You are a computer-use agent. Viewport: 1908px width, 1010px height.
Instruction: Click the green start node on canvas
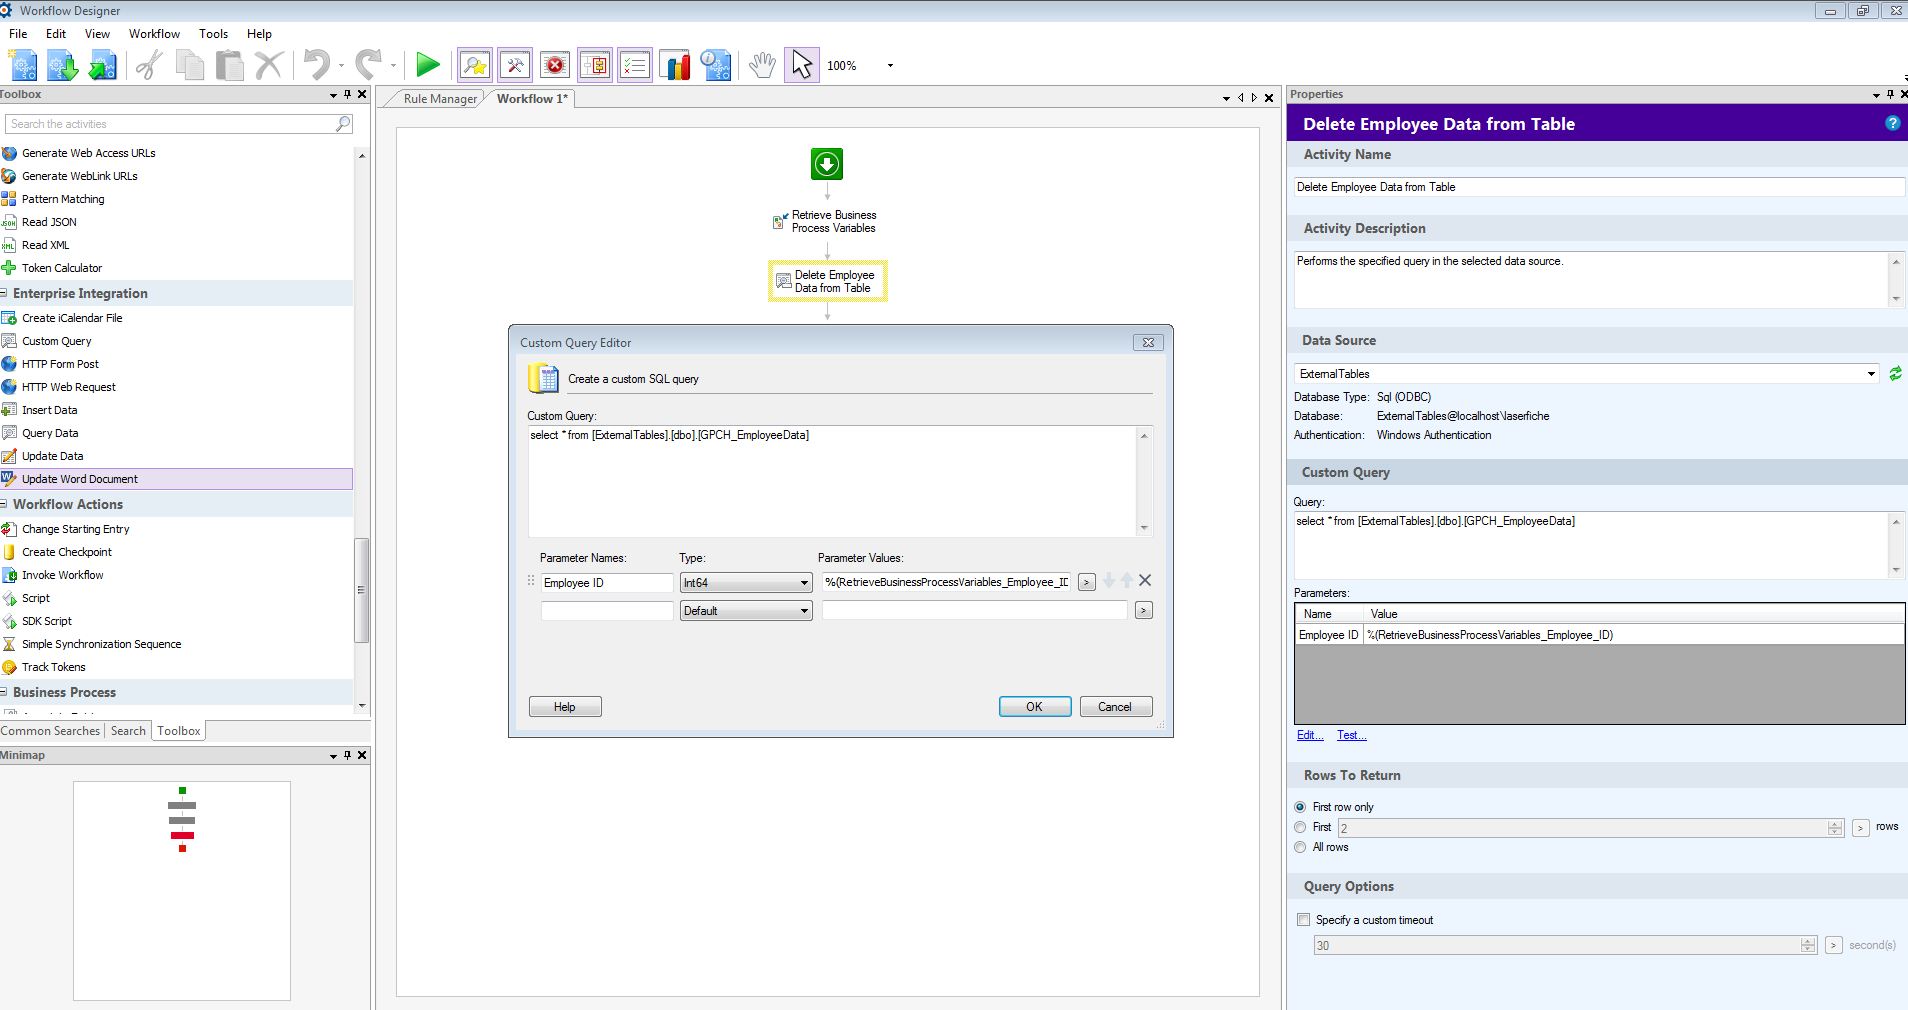[x=827, y=164]
